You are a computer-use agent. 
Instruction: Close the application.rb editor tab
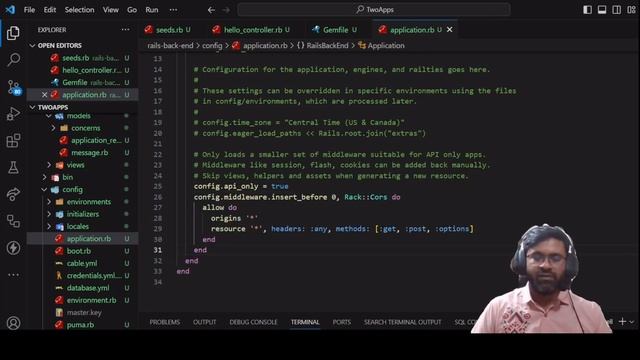tap(449, 29)
